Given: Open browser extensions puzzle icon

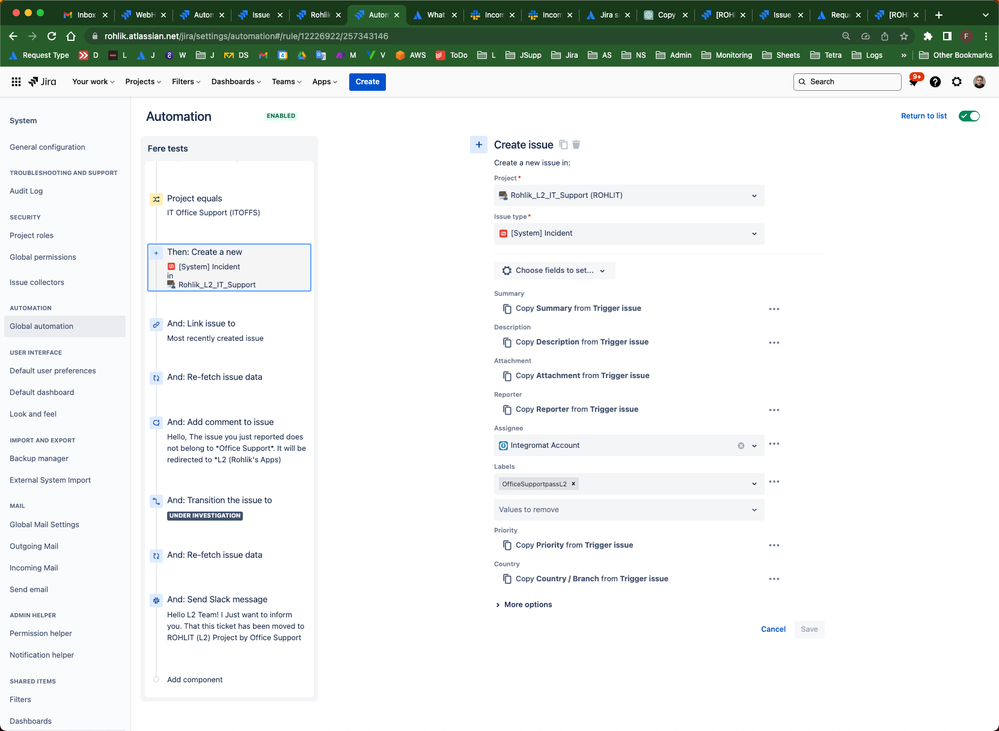Looking at the screenshot, I should pyautogui.click(x=928, y=36).
